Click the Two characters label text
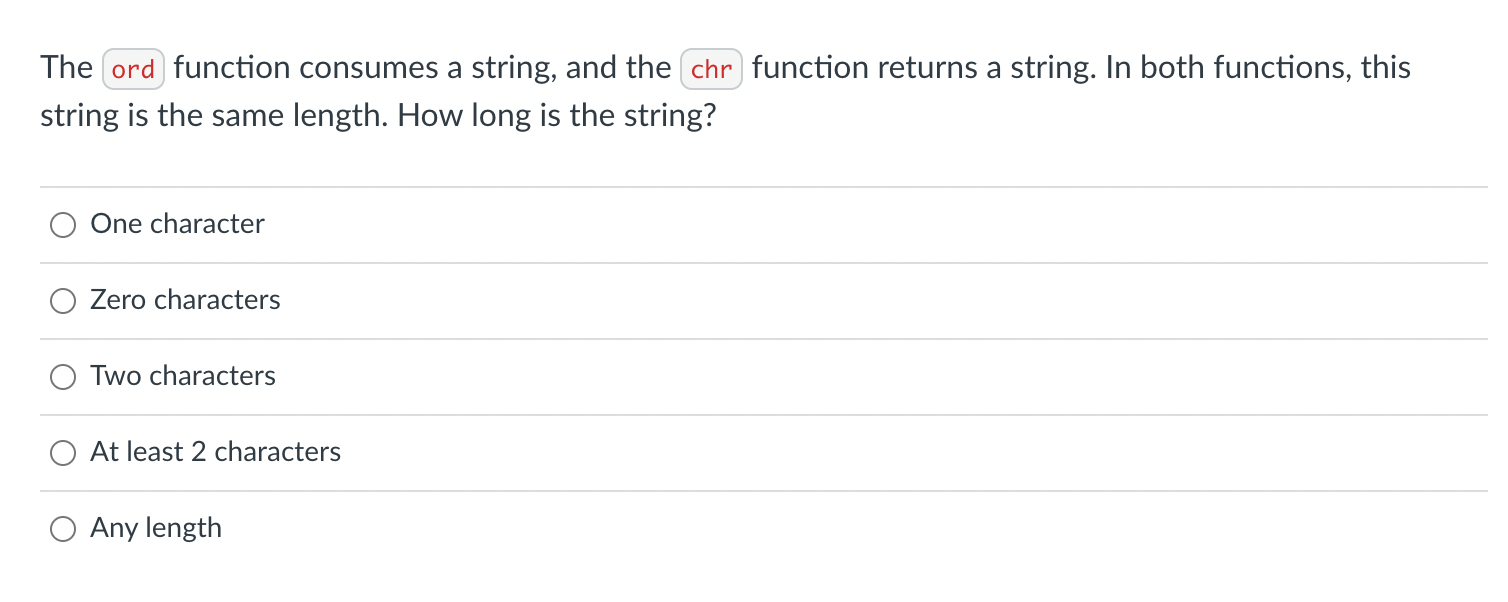The height and width of the screenshot is (602, 1508). click(x=182, y=376)
